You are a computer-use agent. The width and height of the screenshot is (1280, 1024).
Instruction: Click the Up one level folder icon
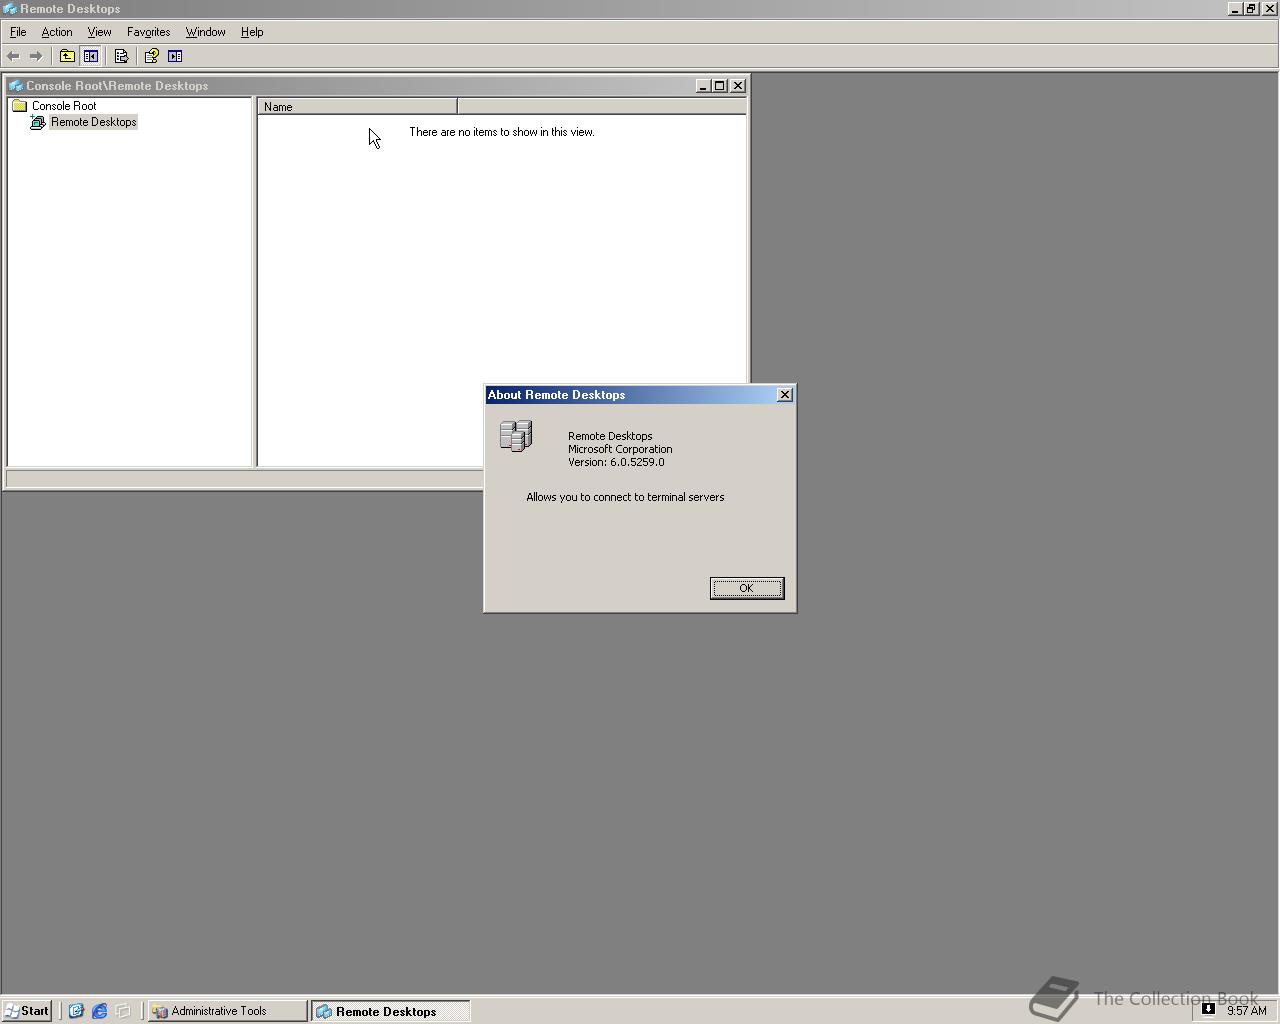click(67, 56)
